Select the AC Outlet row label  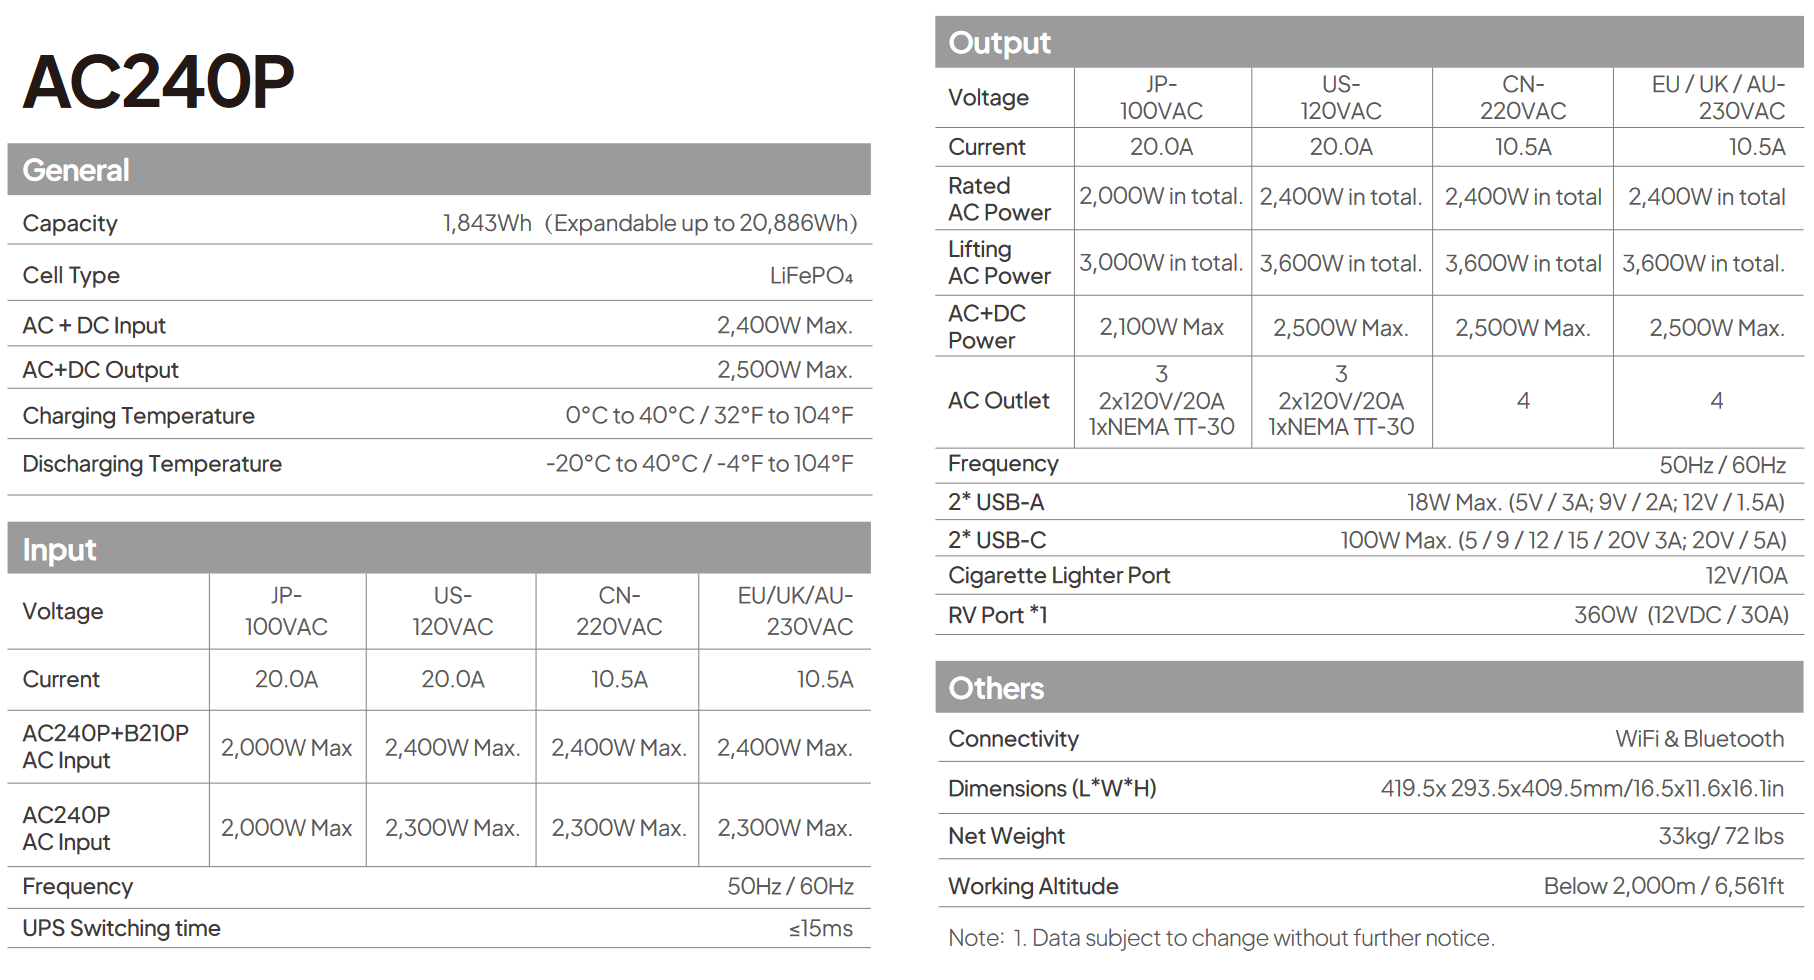998,400
